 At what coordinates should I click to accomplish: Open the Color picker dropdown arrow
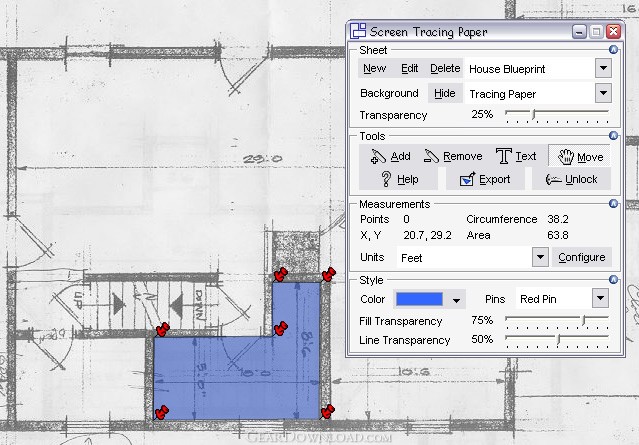[x=456, y=301]
